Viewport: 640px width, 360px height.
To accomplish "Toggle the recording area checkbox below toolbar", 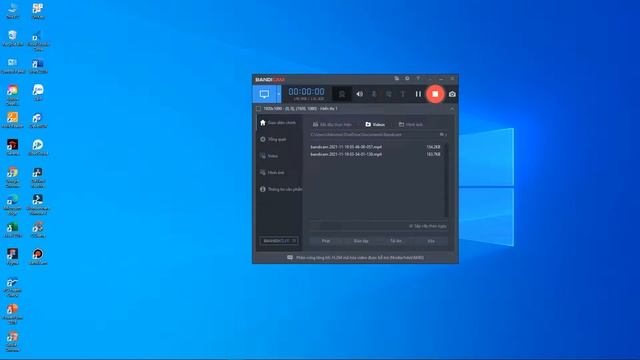I will 258,109.
